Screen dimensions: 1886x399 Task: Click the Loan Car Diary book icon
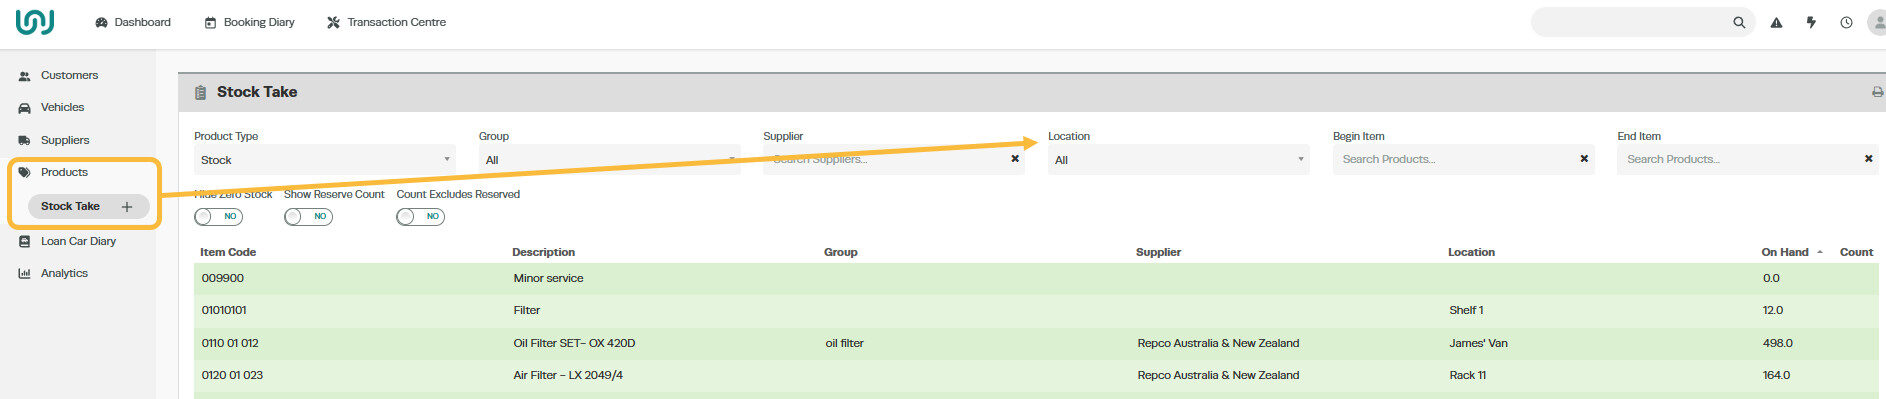[25, 241]
